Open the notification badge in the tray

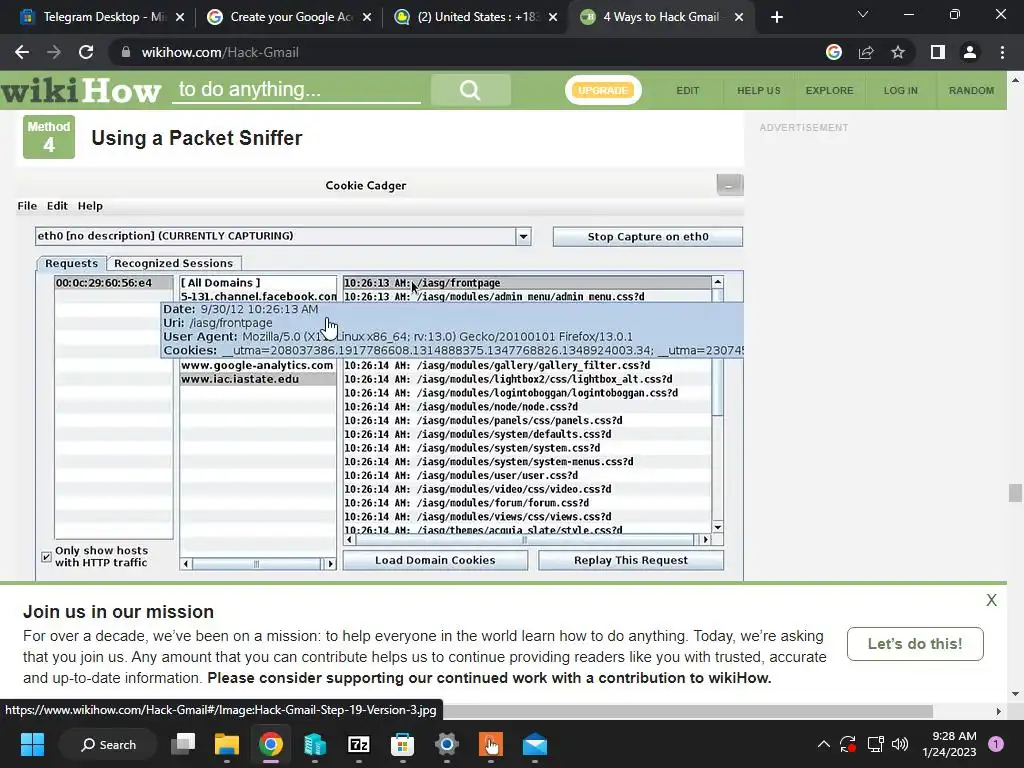(x=996, y=744)
